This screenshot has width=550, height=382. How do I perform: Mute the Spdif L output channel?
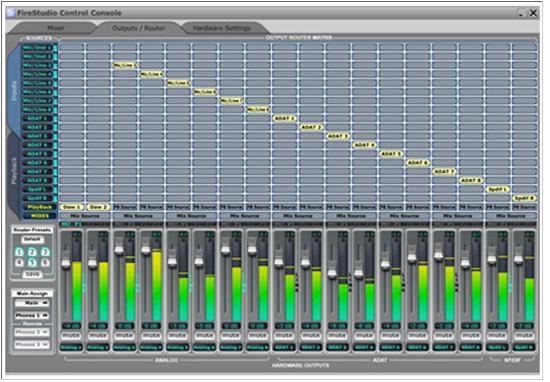click(497, 336)
